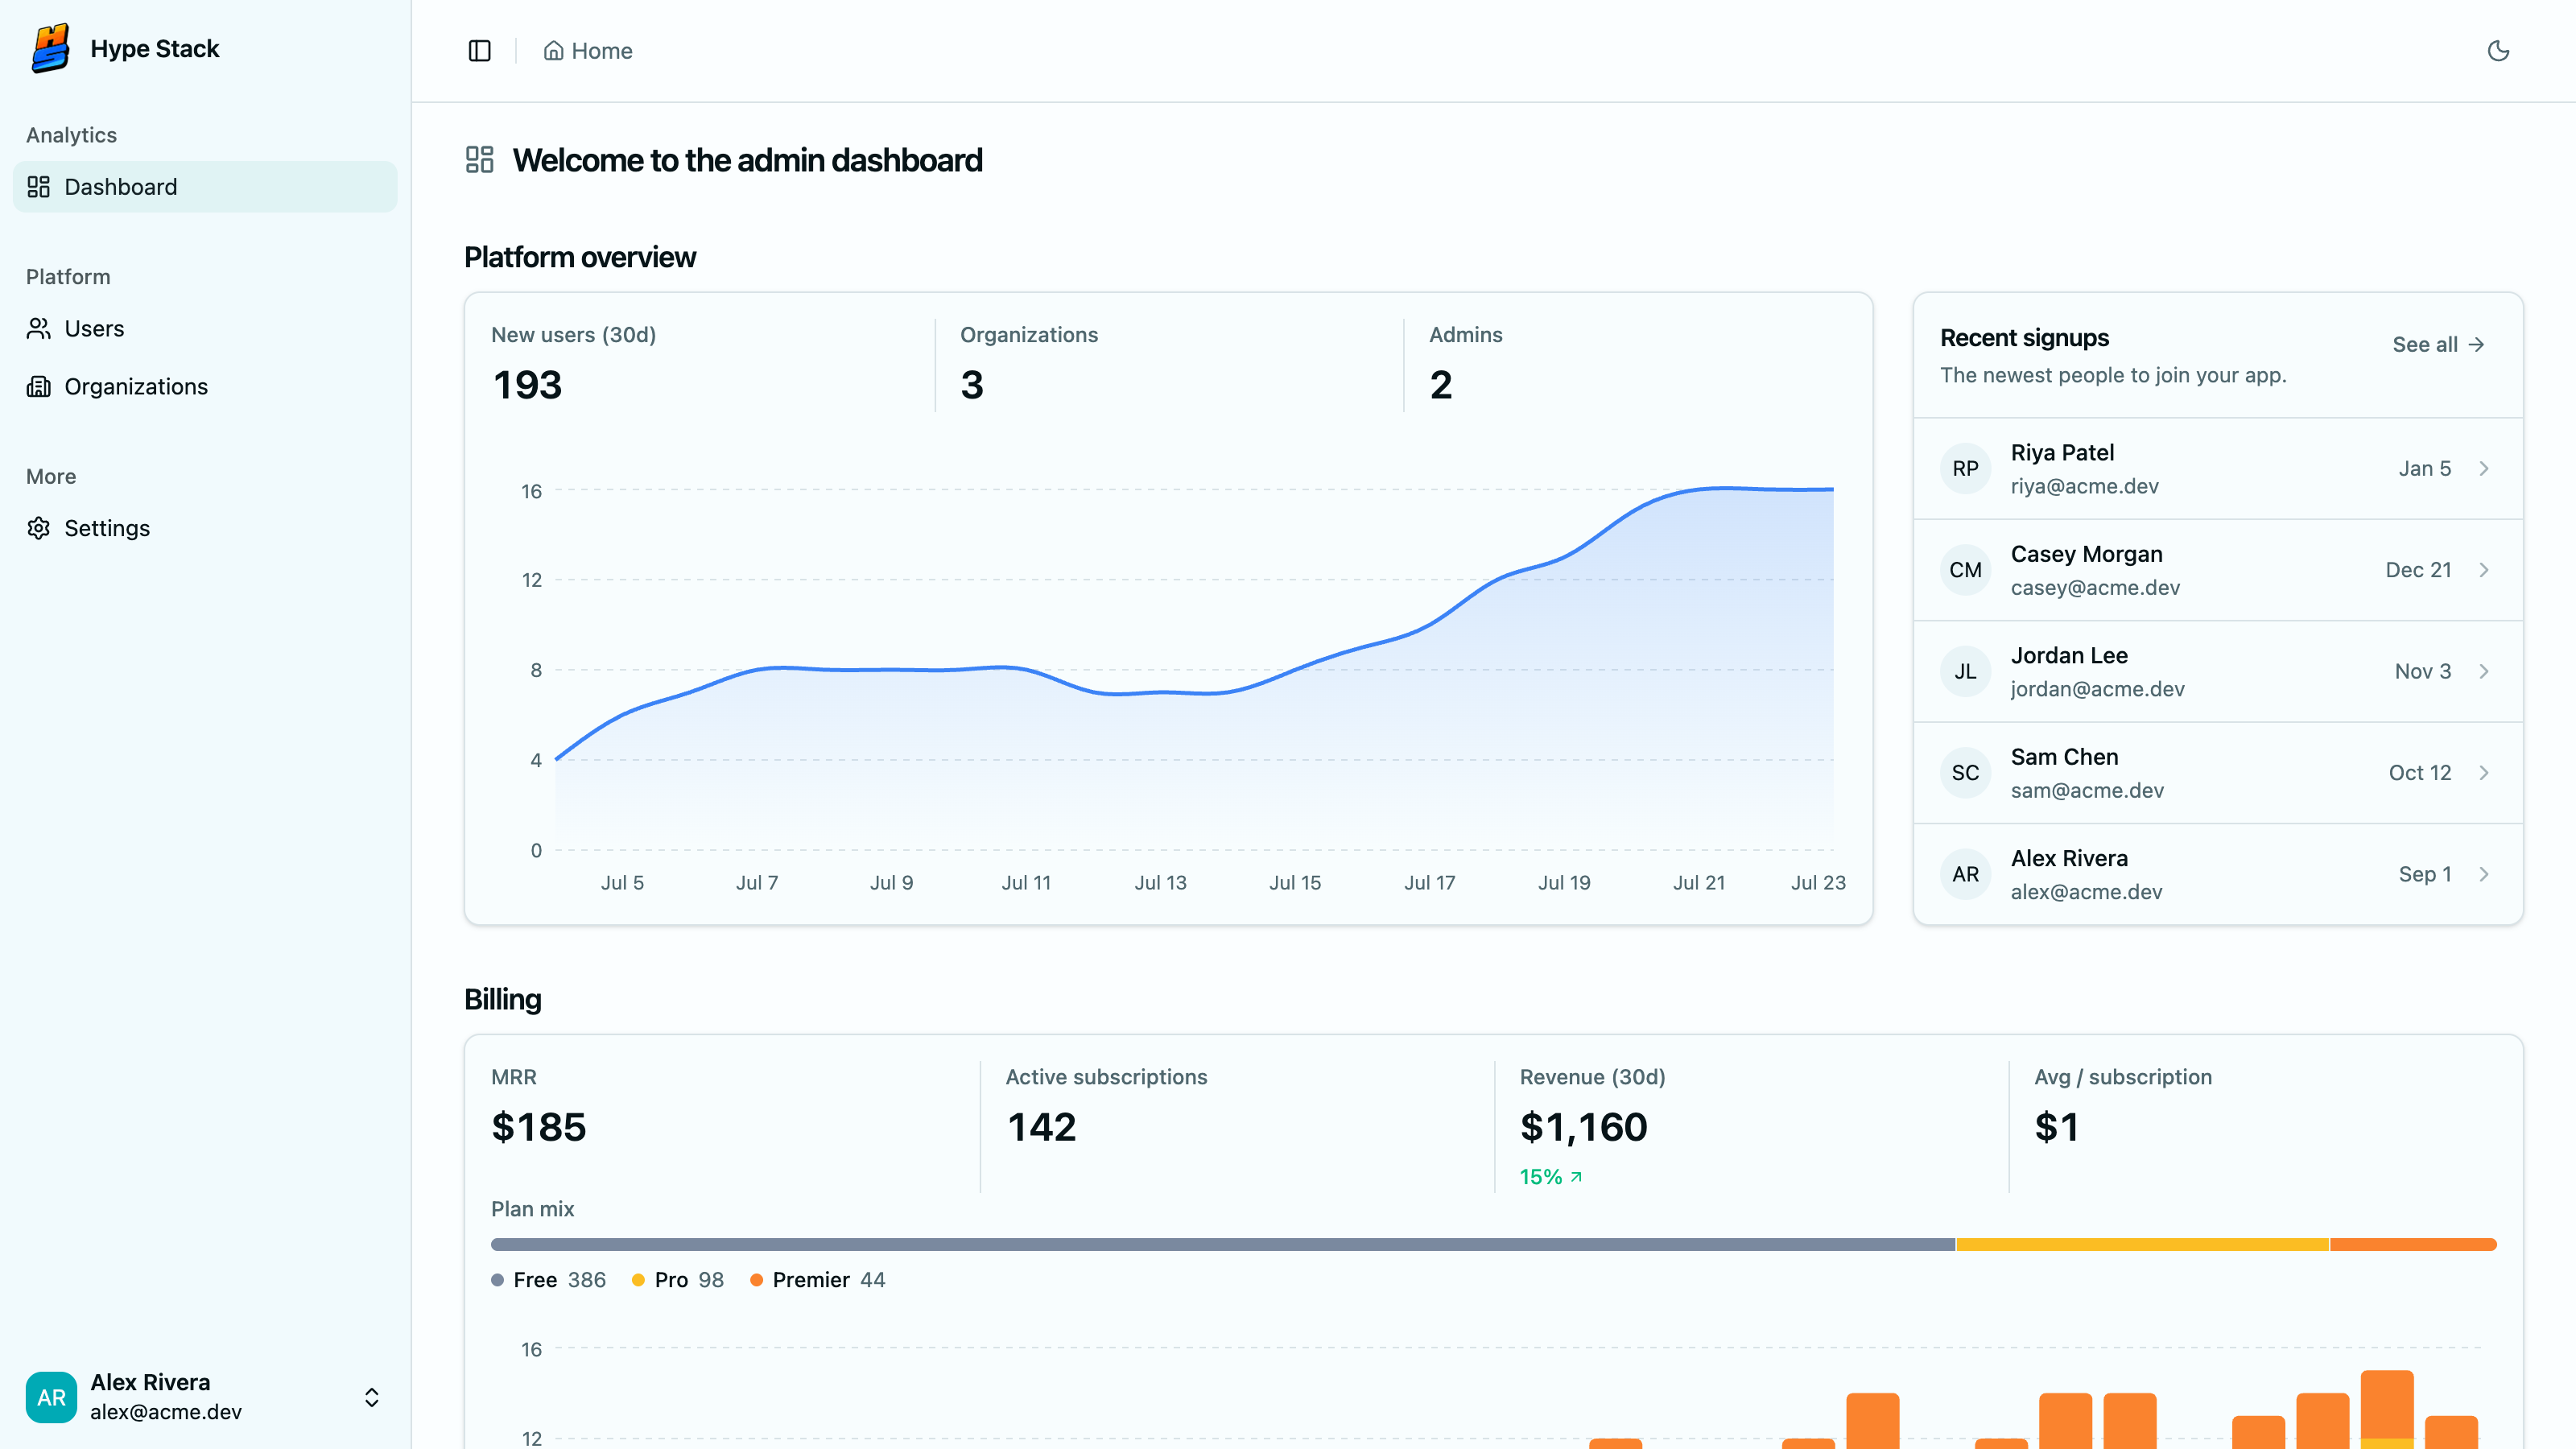Image resolution: width=2576 pixels, height=1449 pixels.
Task: Click the Platform overview heading
Action: [x=580, y=257]
